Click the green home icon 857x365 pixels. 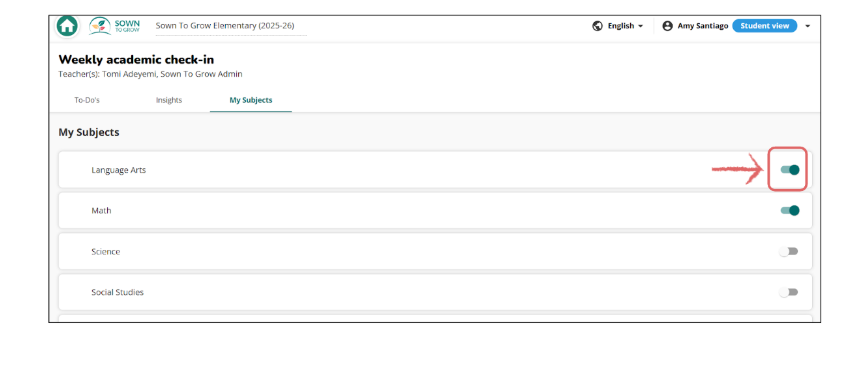pos(67,26)
